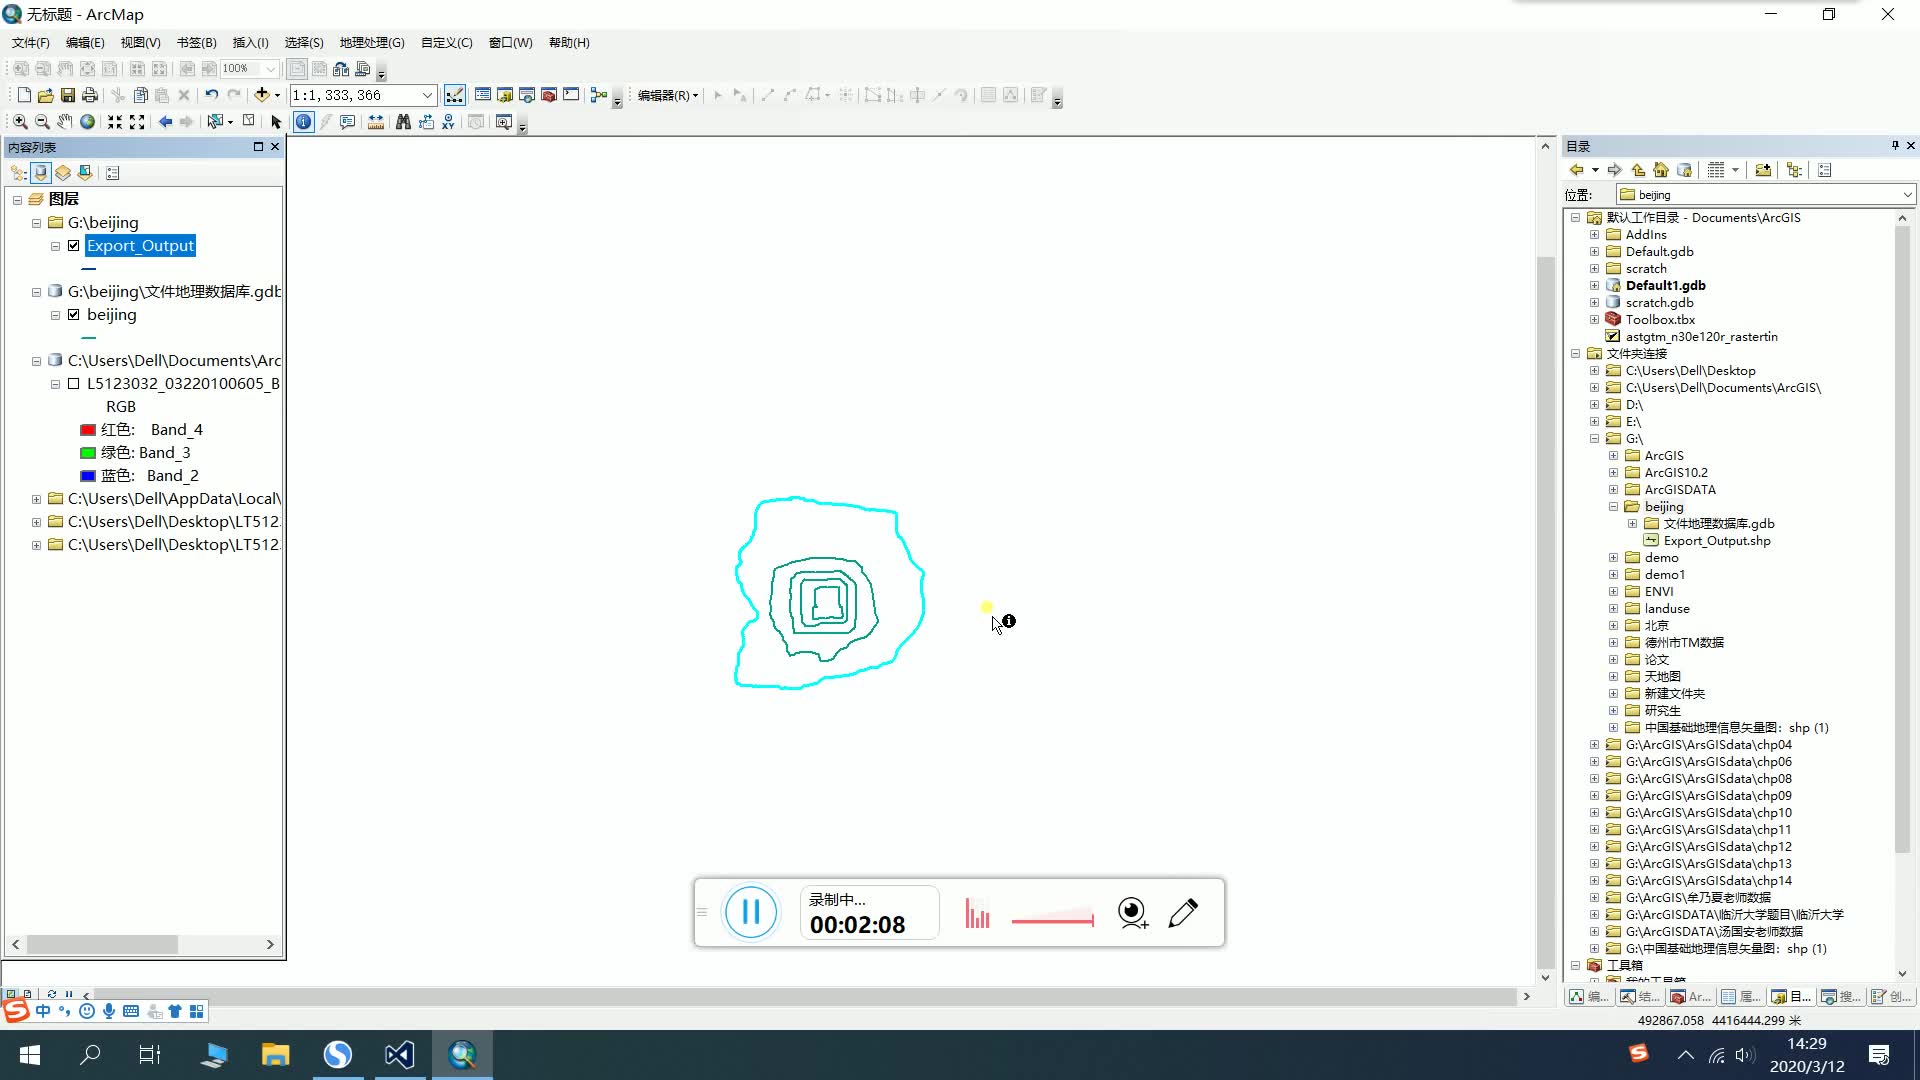The height and width of the screenshot is (1080, 1920).
Task: Activate the Zoom In tool
Action: 20,122
